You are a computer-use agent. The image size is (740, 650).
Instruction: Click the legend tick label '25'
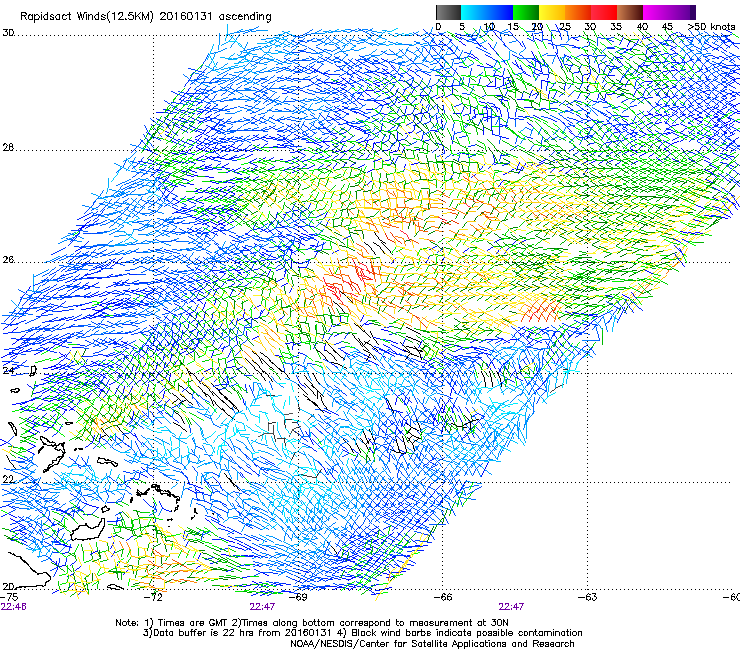565,27
